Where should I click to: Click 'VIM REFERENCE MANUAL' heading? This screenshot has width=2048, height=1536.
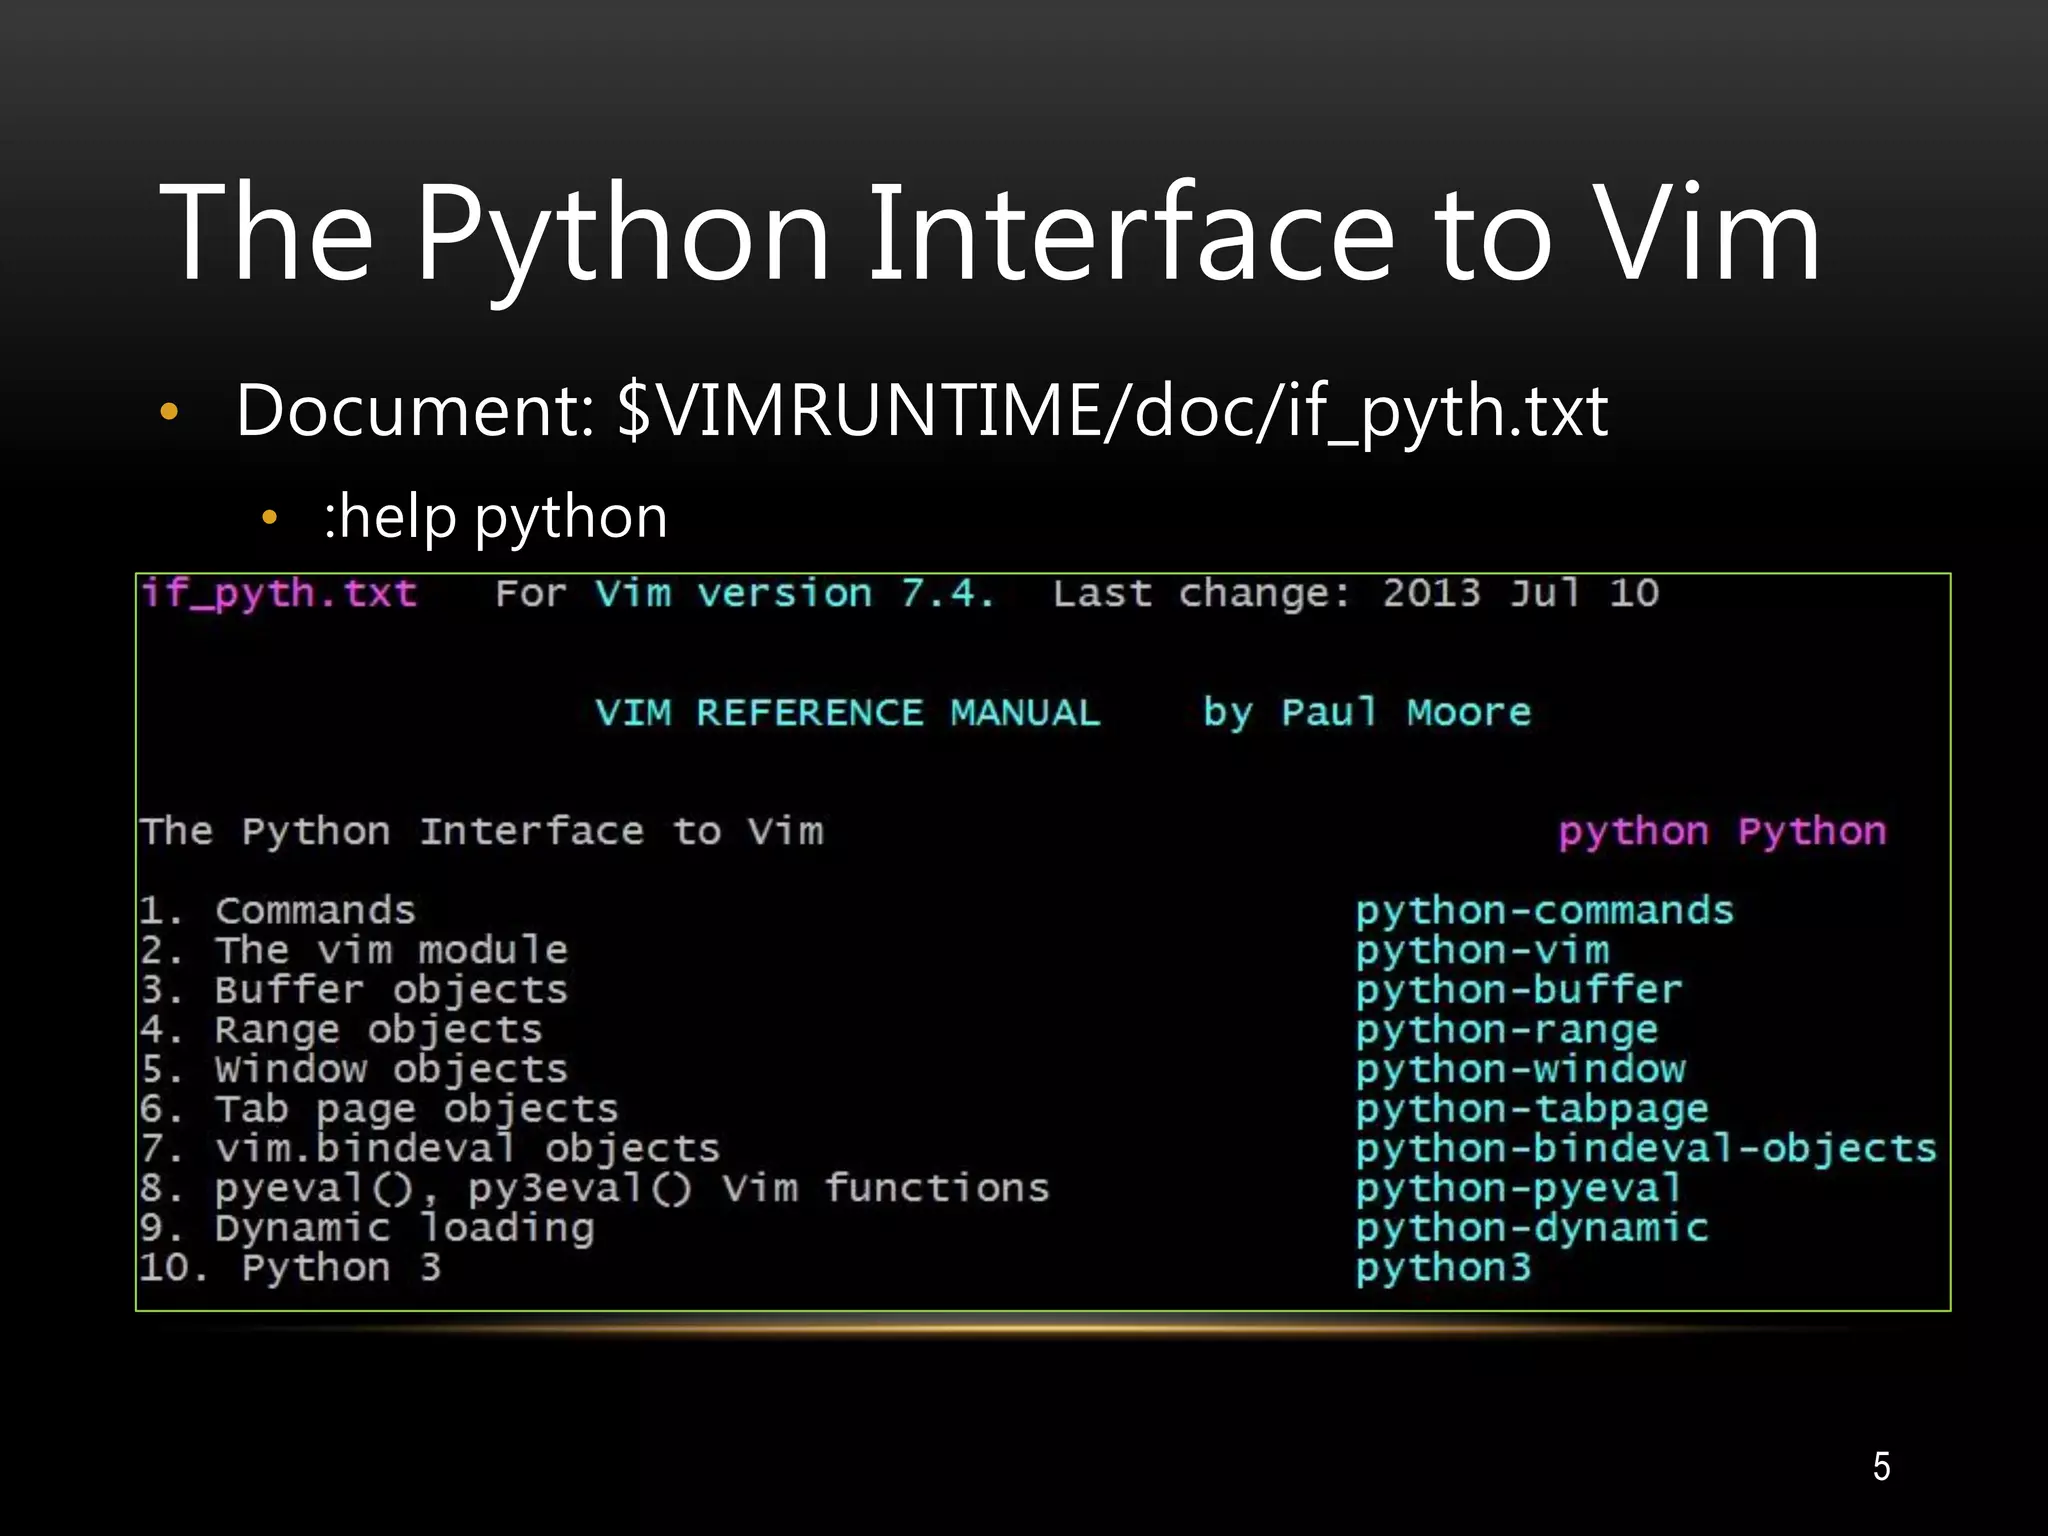pos(847,713)
